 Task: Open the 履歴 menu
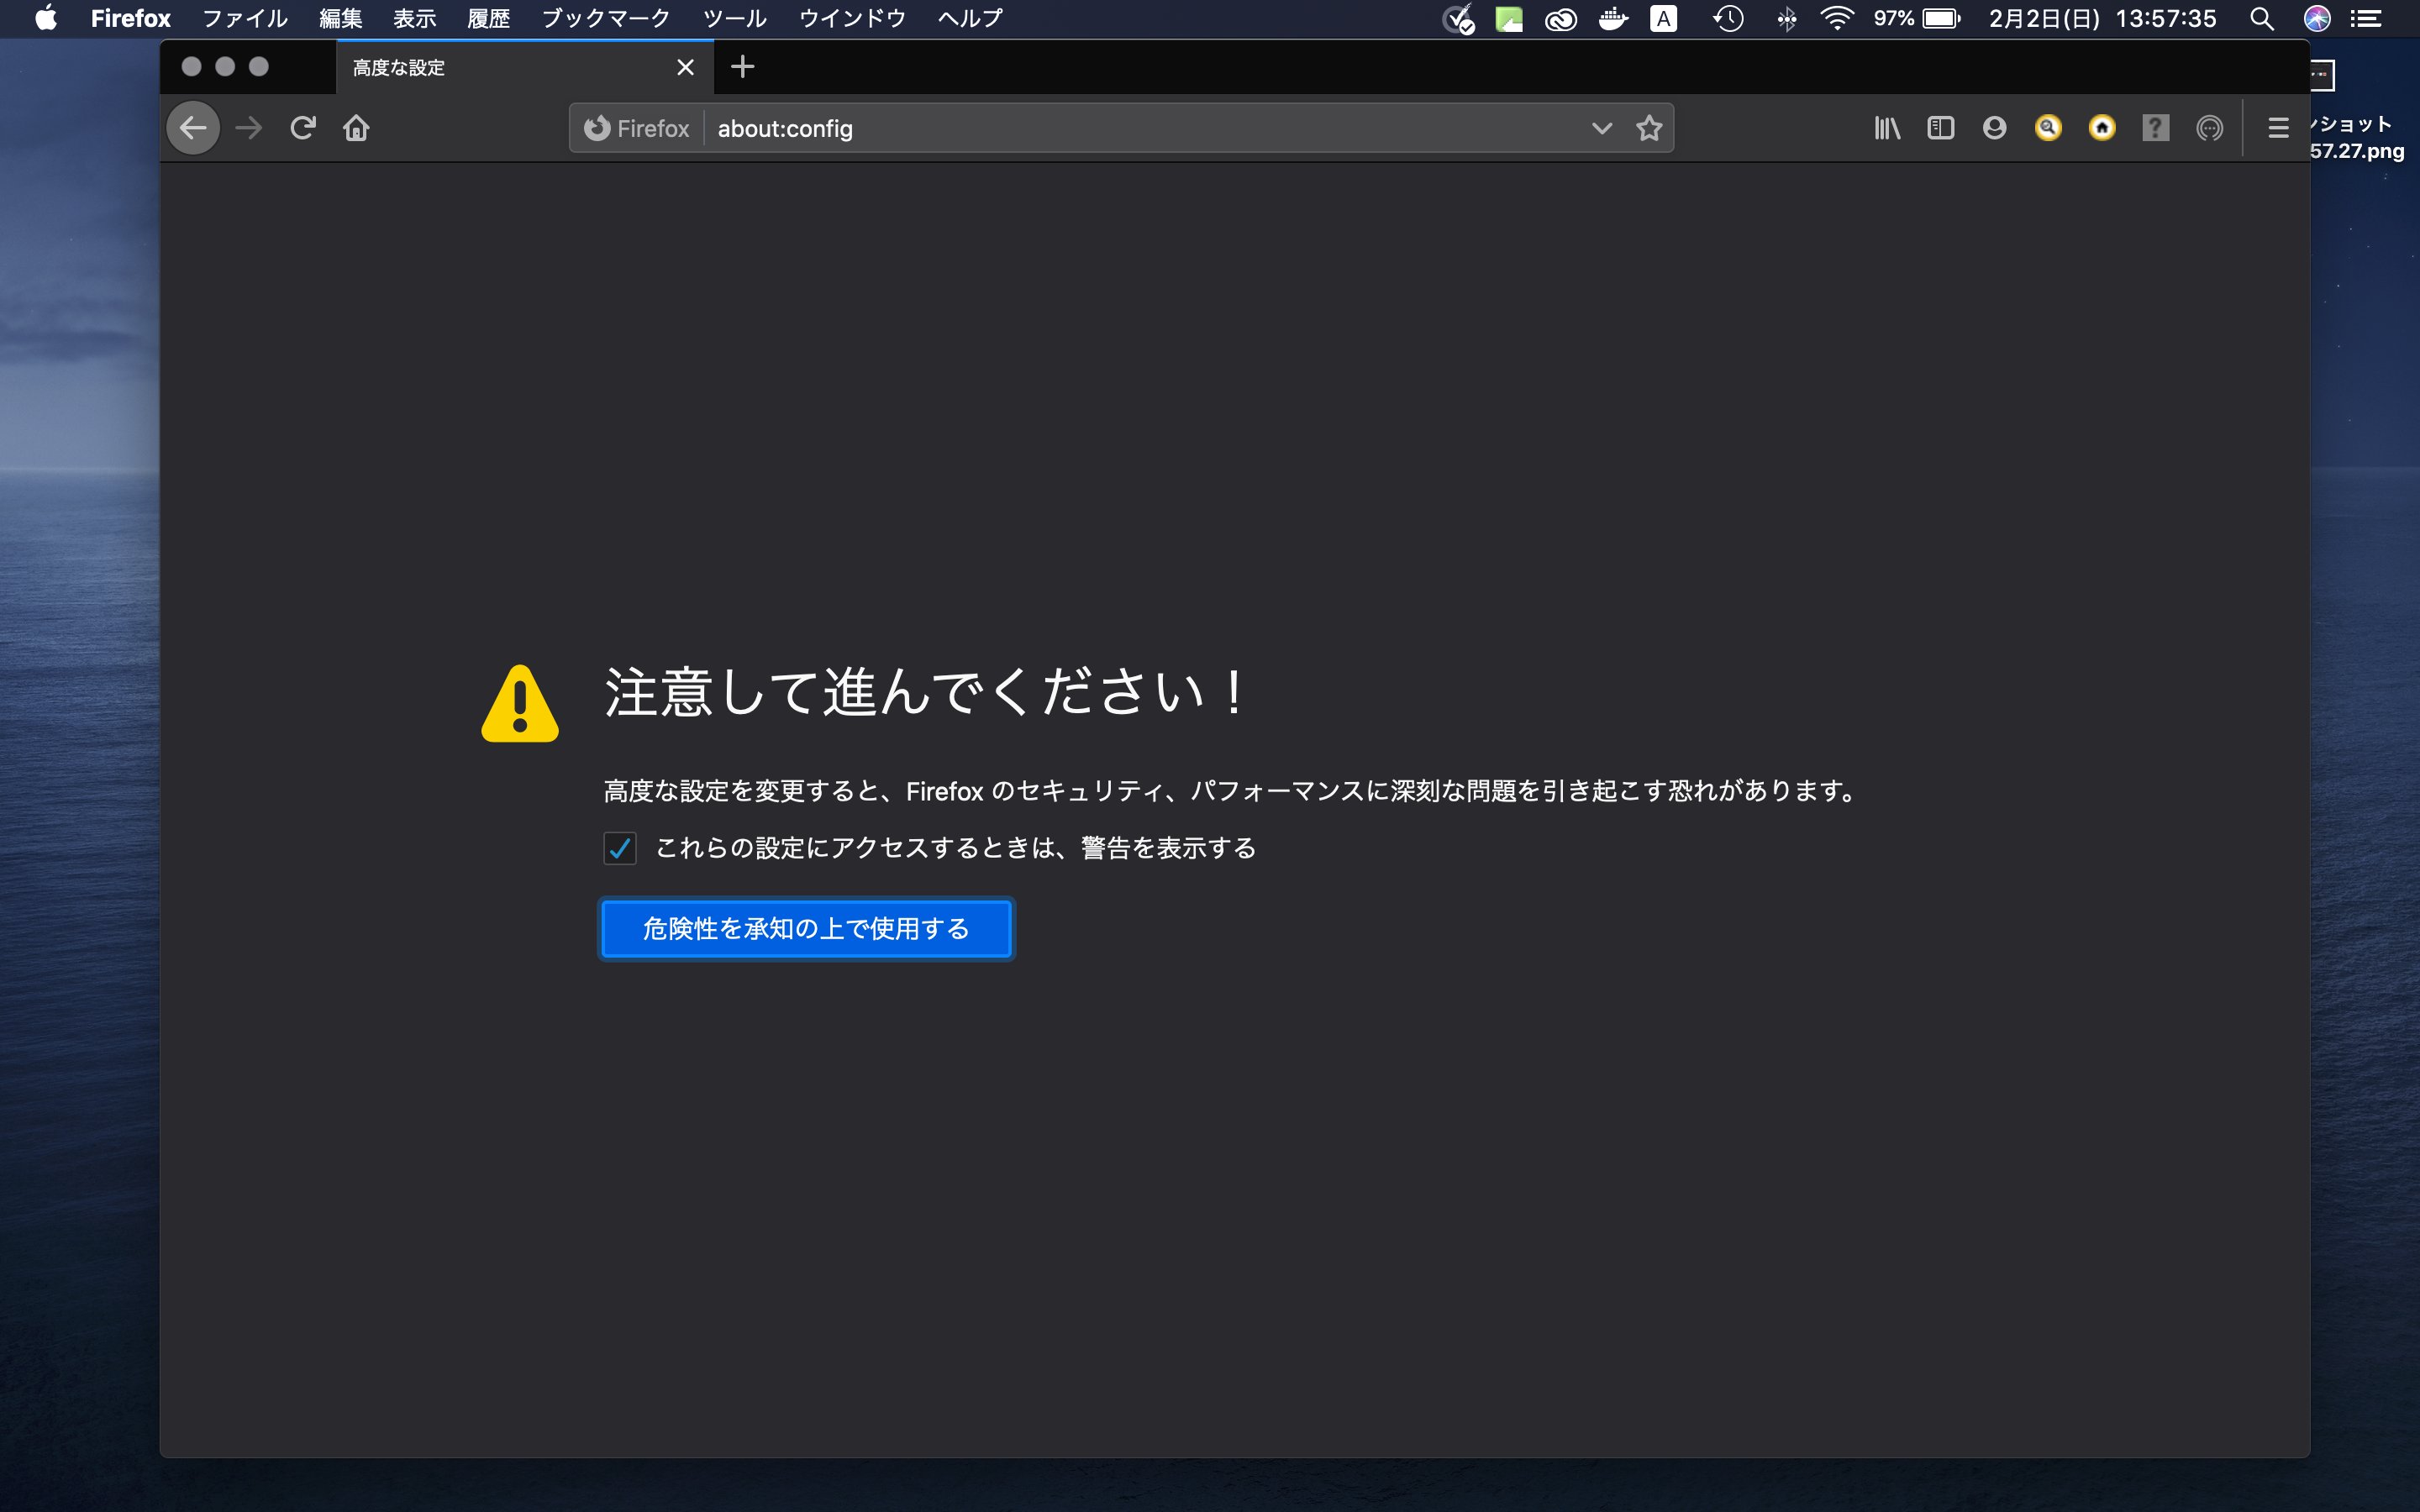(488, 18)
